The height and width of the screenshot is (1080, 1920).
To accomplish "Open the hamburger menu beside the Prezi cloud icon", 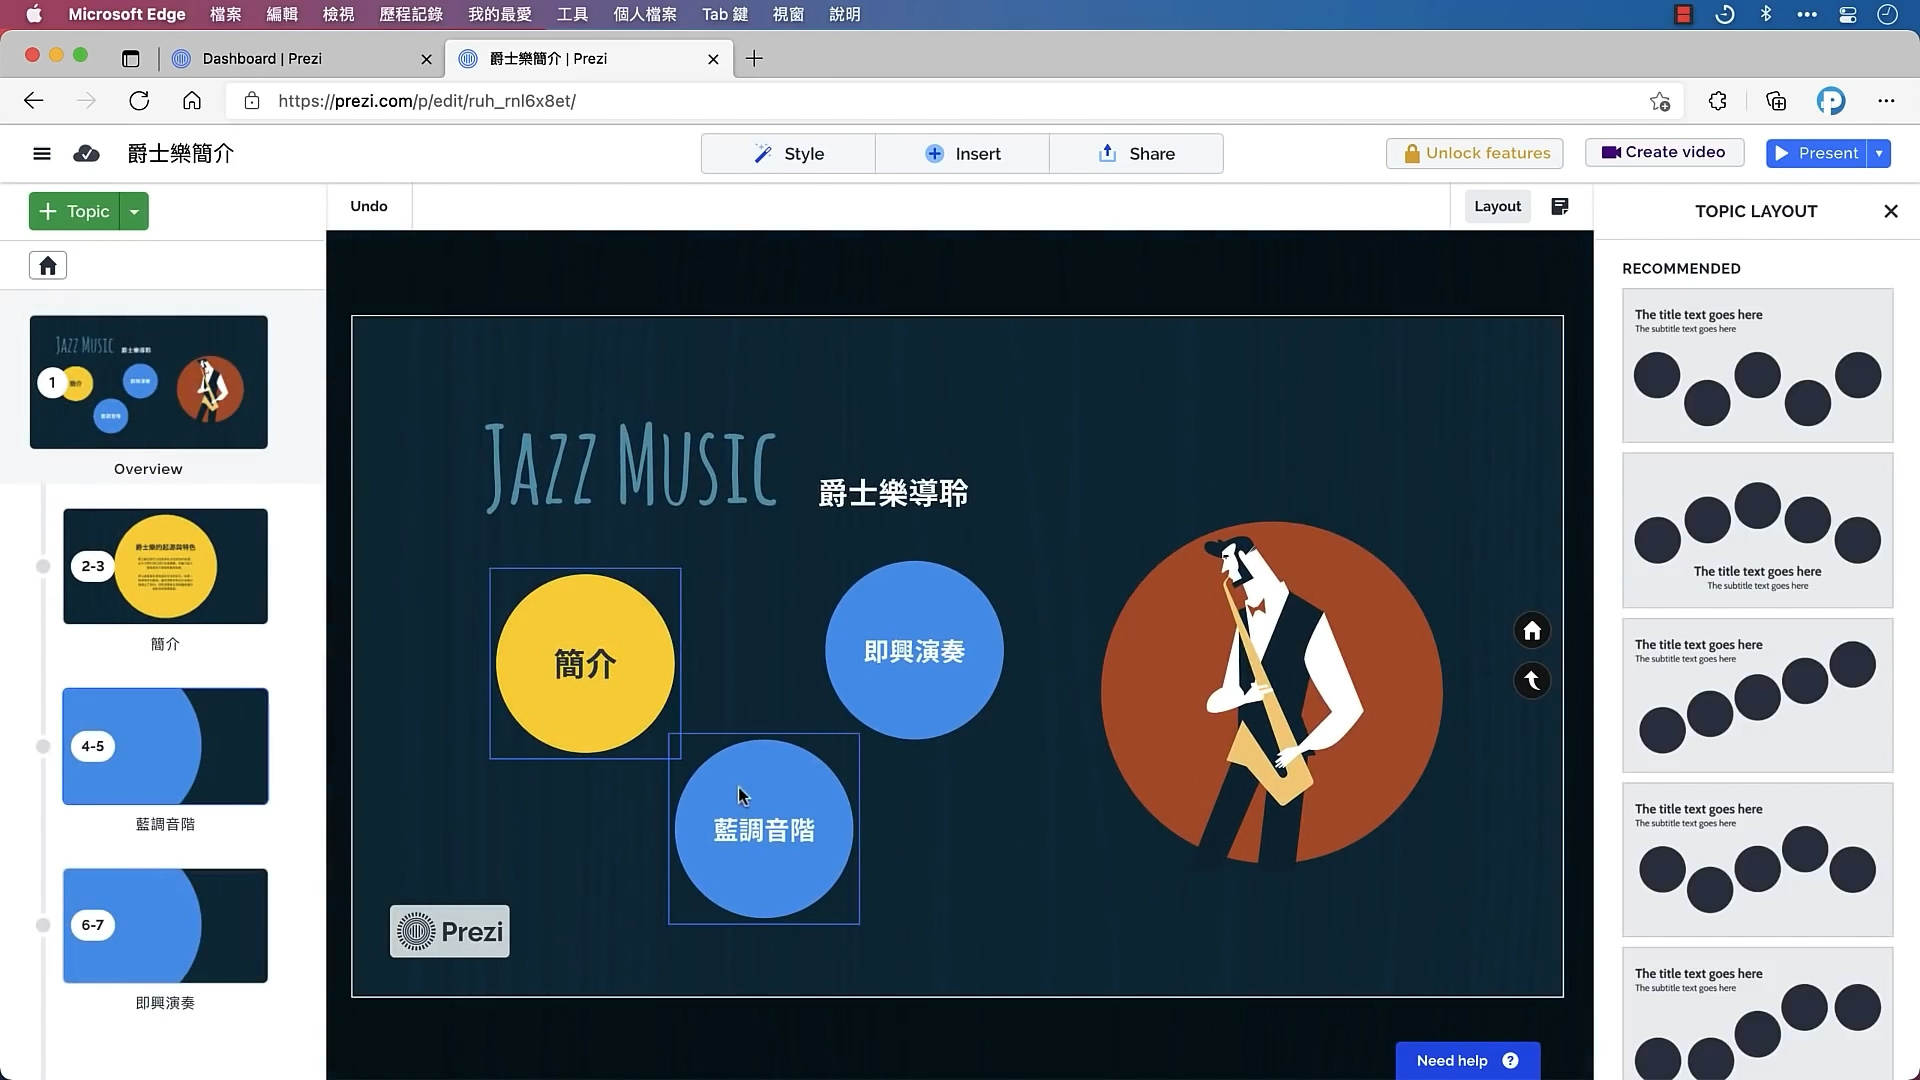I will coord(42,153).
